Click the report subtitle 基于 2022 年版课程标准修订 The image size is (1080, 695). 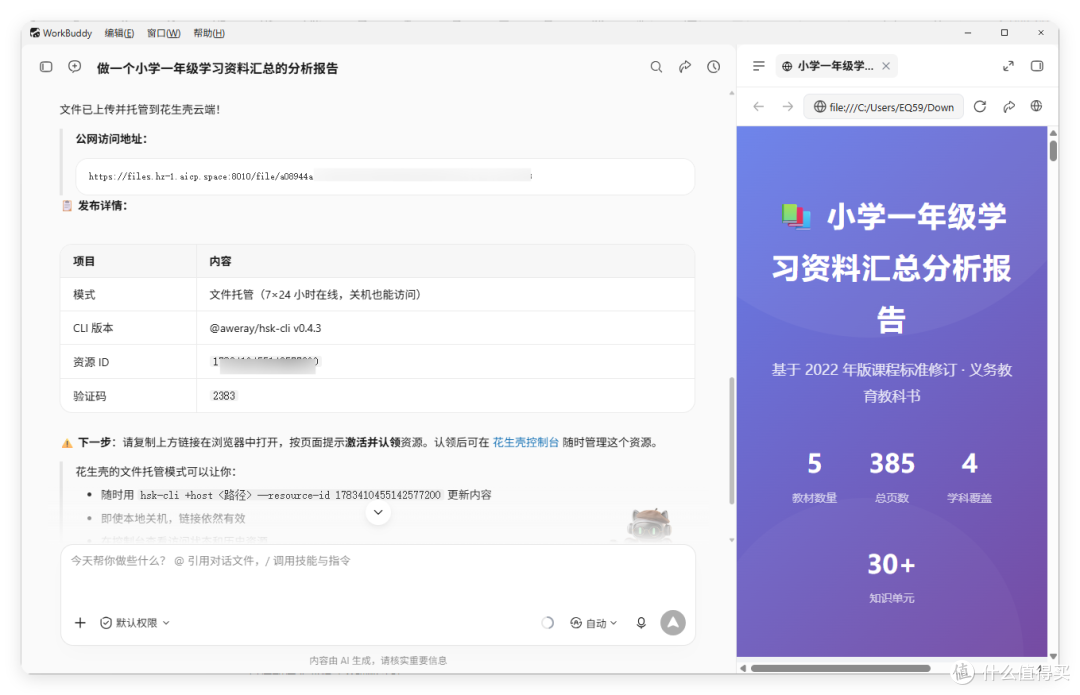[x=891, y=383]
